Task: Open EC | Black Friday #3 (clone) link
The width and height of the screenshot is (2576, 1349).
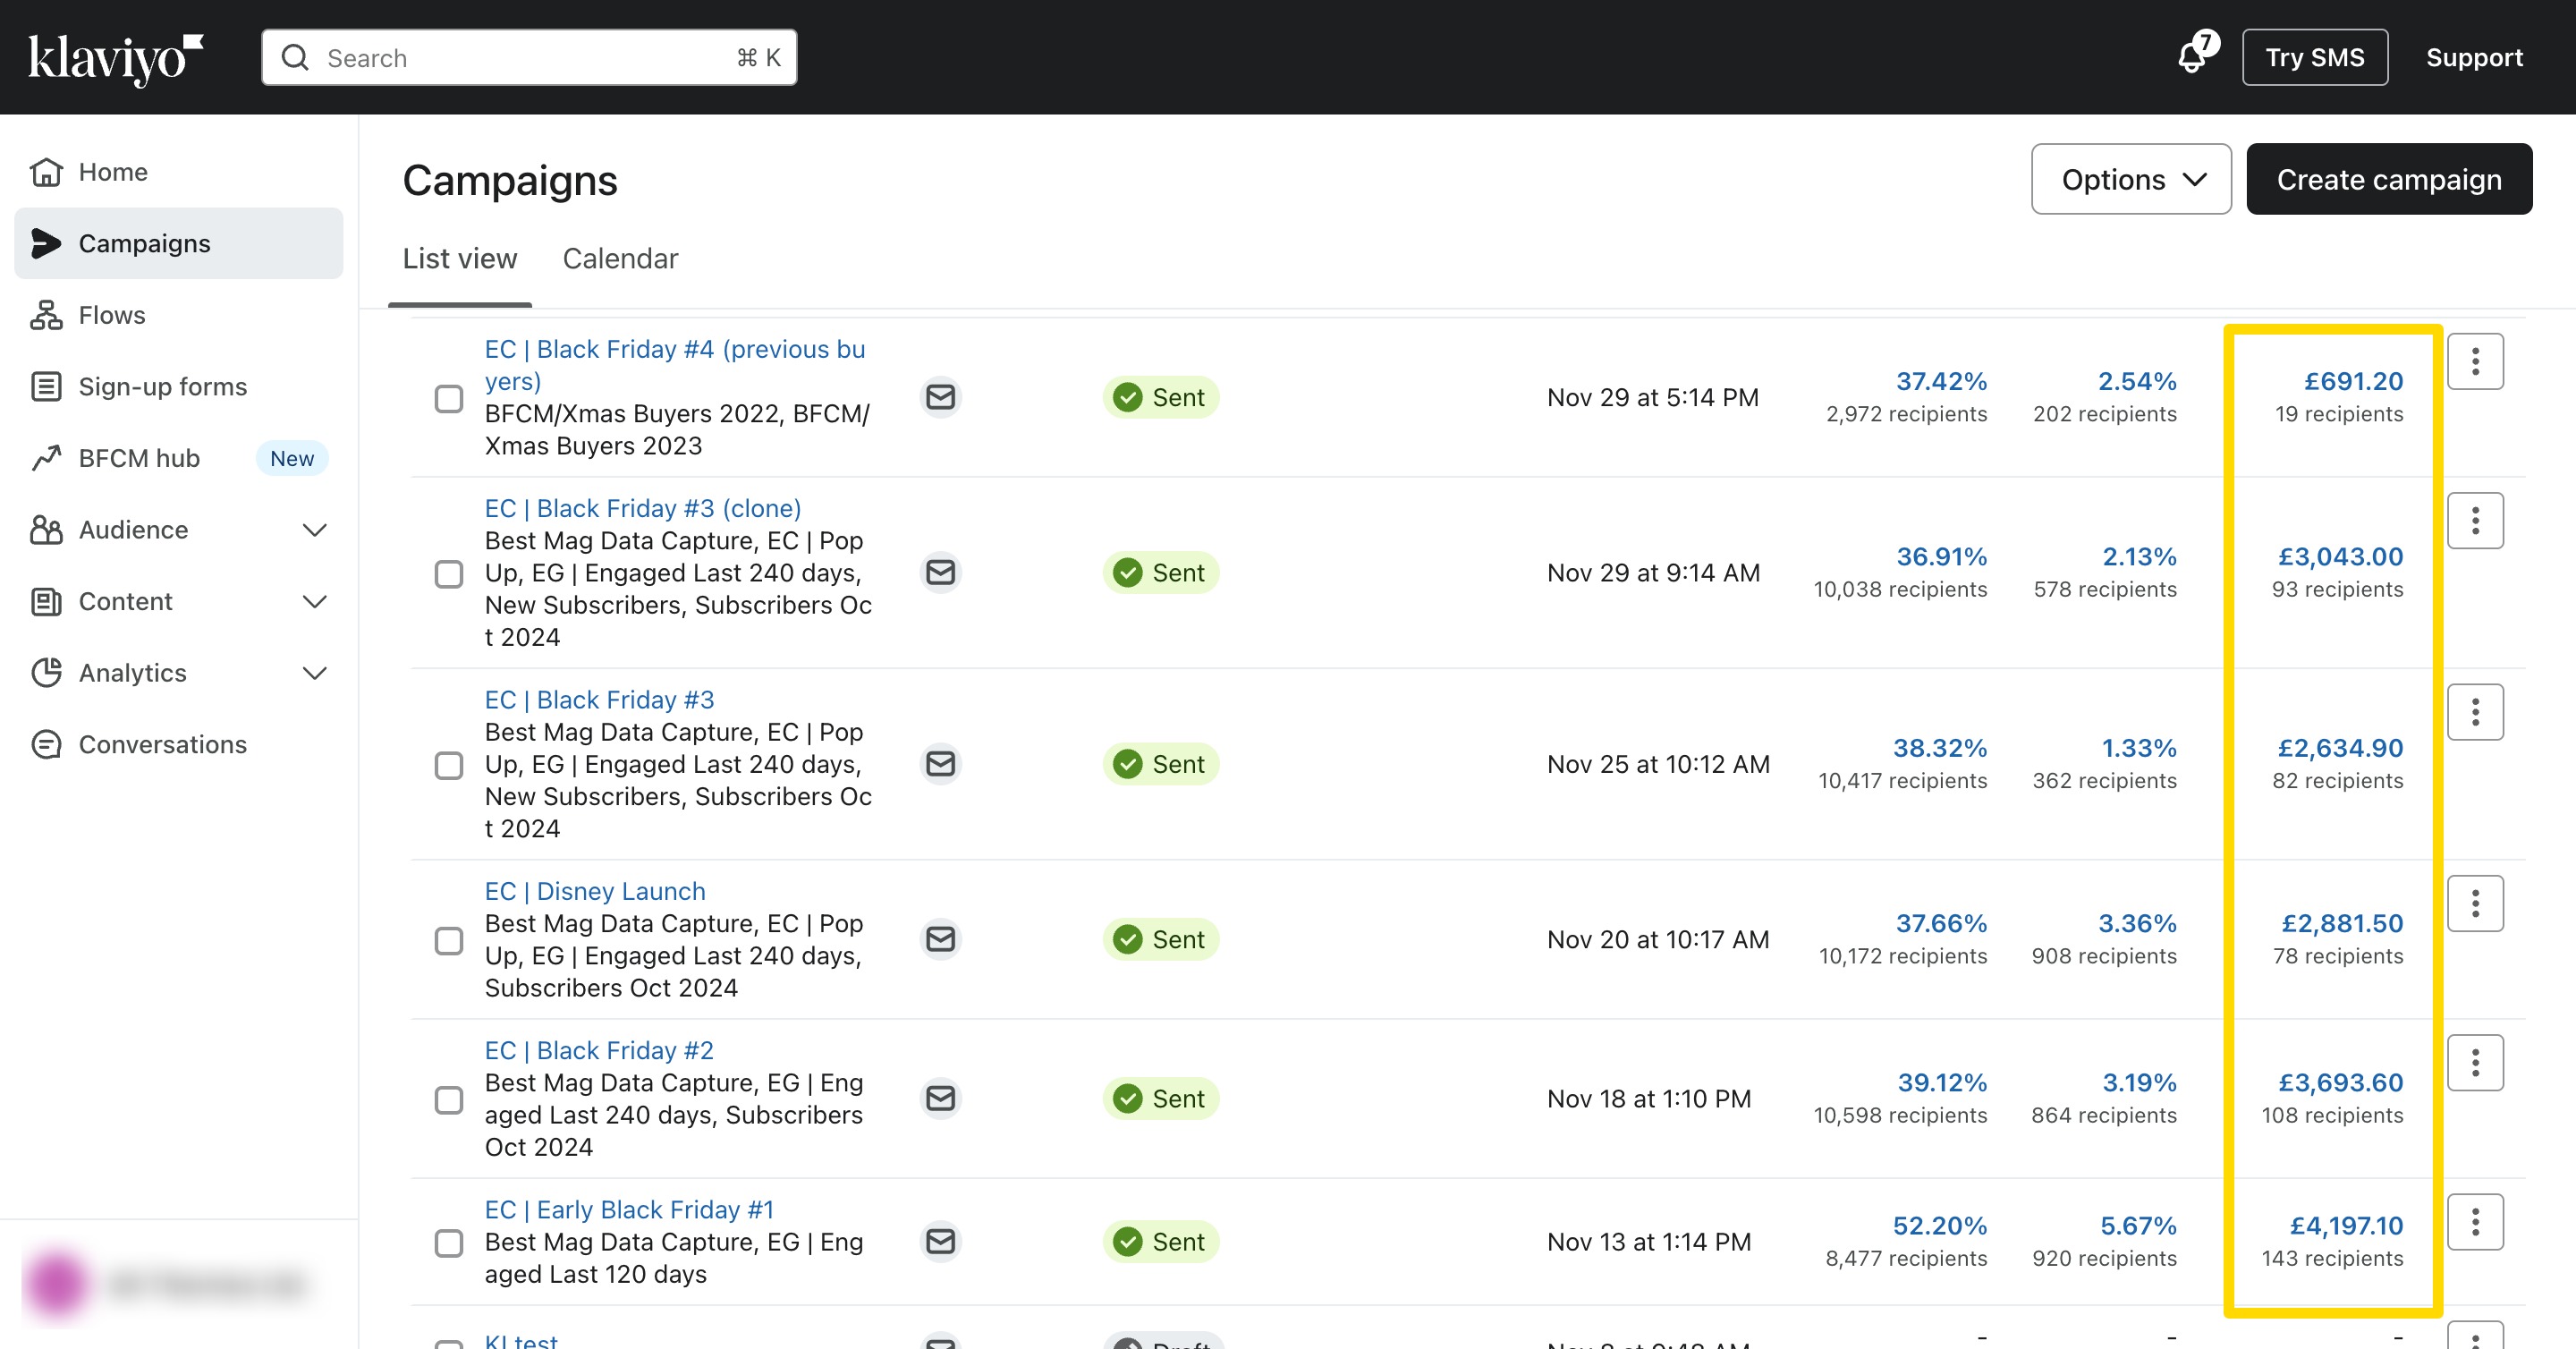Action: [643, 507]
